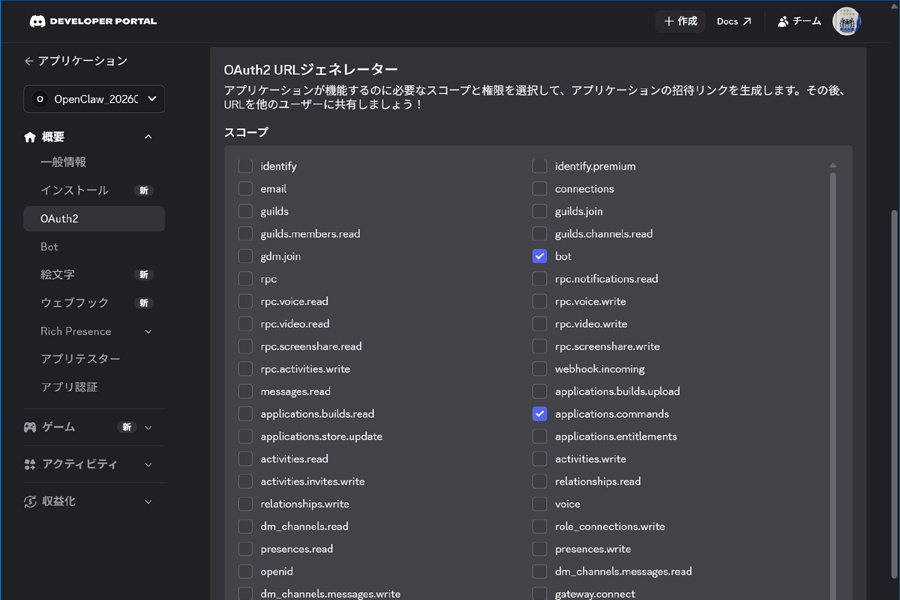Open the OpenClaw application selector dropdown
This screenshot has width=900, height=600.
coord(93,99)
